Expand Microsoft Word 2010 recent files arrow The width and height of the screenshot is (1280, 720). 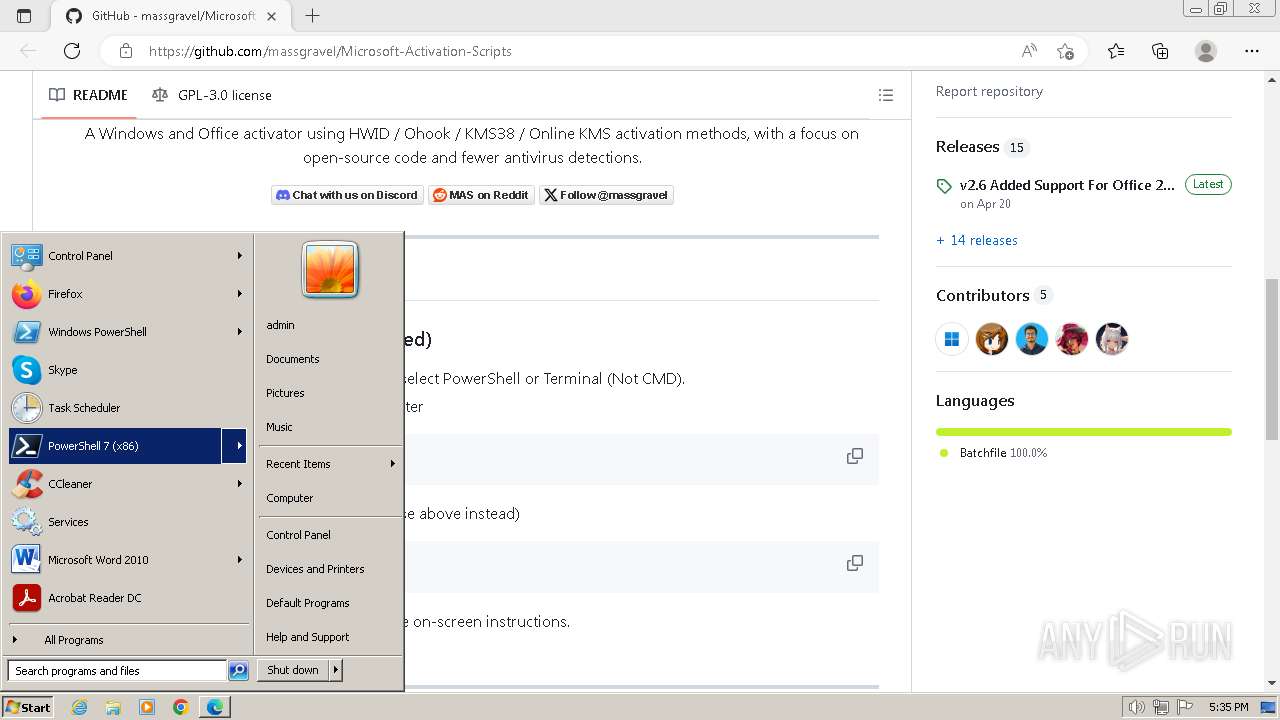240,560
